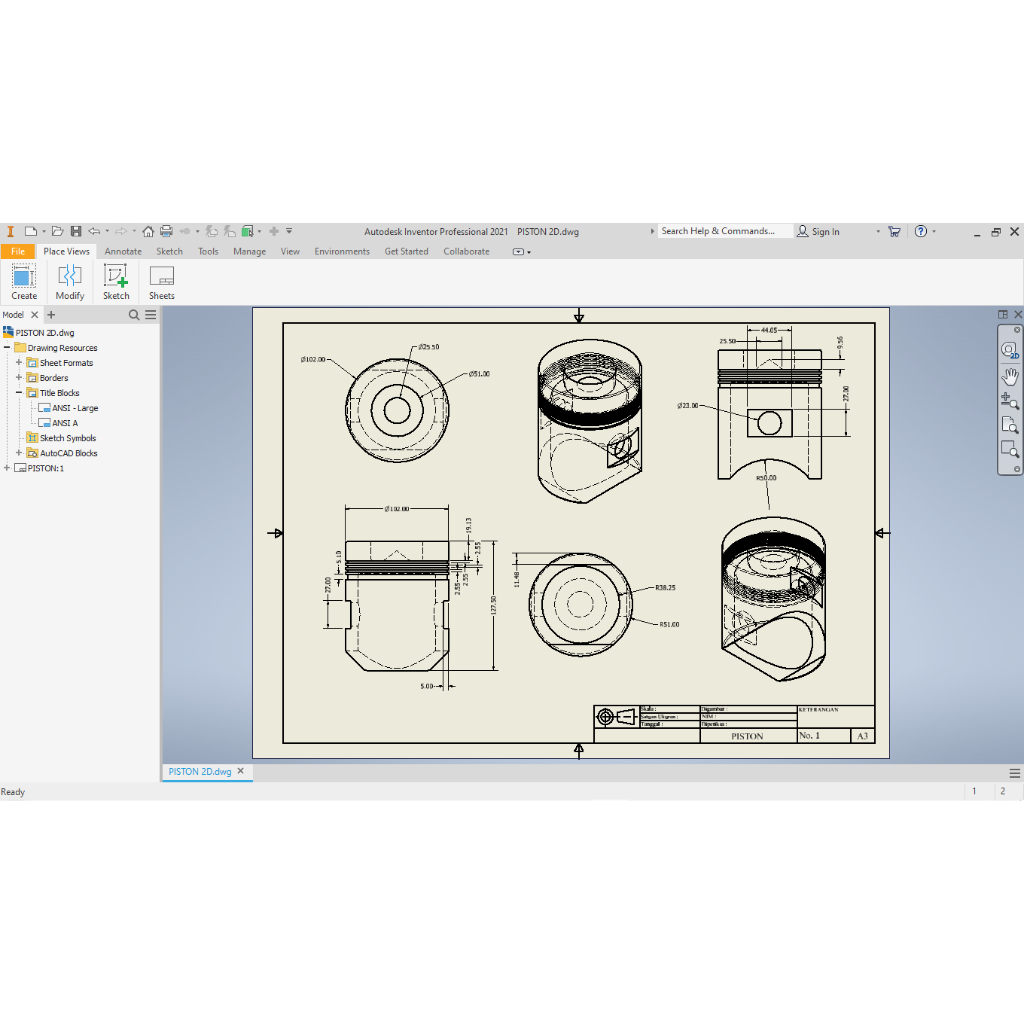Open the Customize Quick Access Toolbar dropdown
Screen dimensions: 1024x1024
[289, 231]
